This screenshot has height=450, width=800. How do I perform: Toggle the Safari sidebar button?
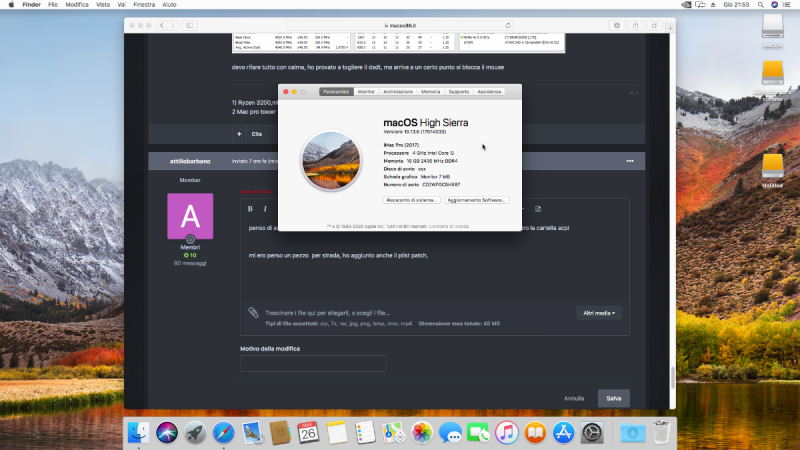[x=189, y=26]
